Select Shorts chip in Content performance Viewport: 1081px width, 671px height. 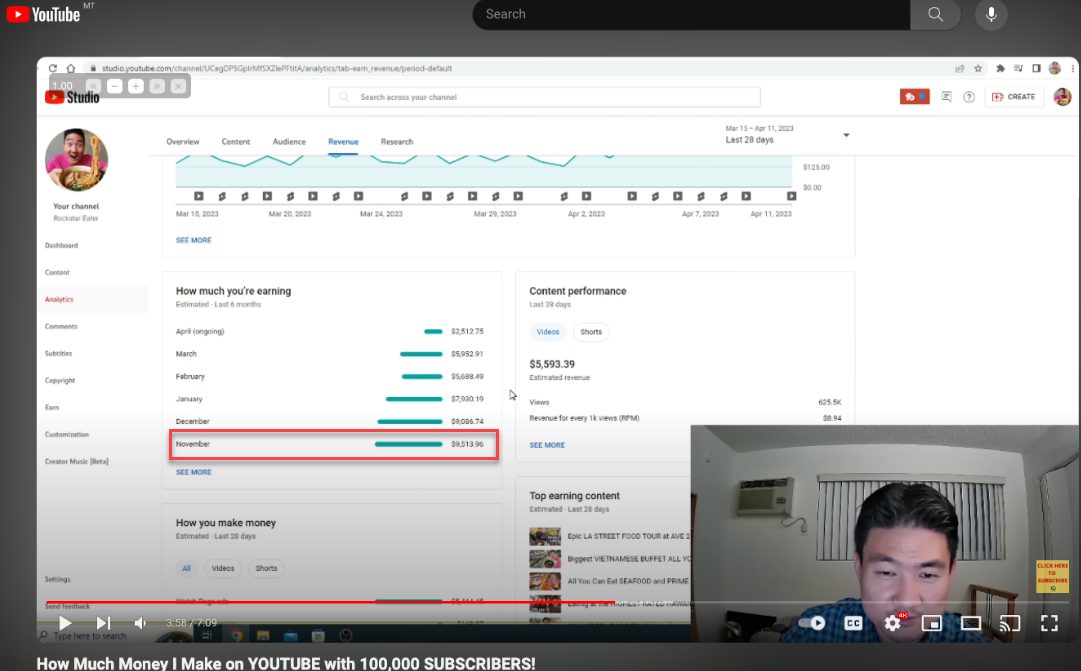pos(591,332)
